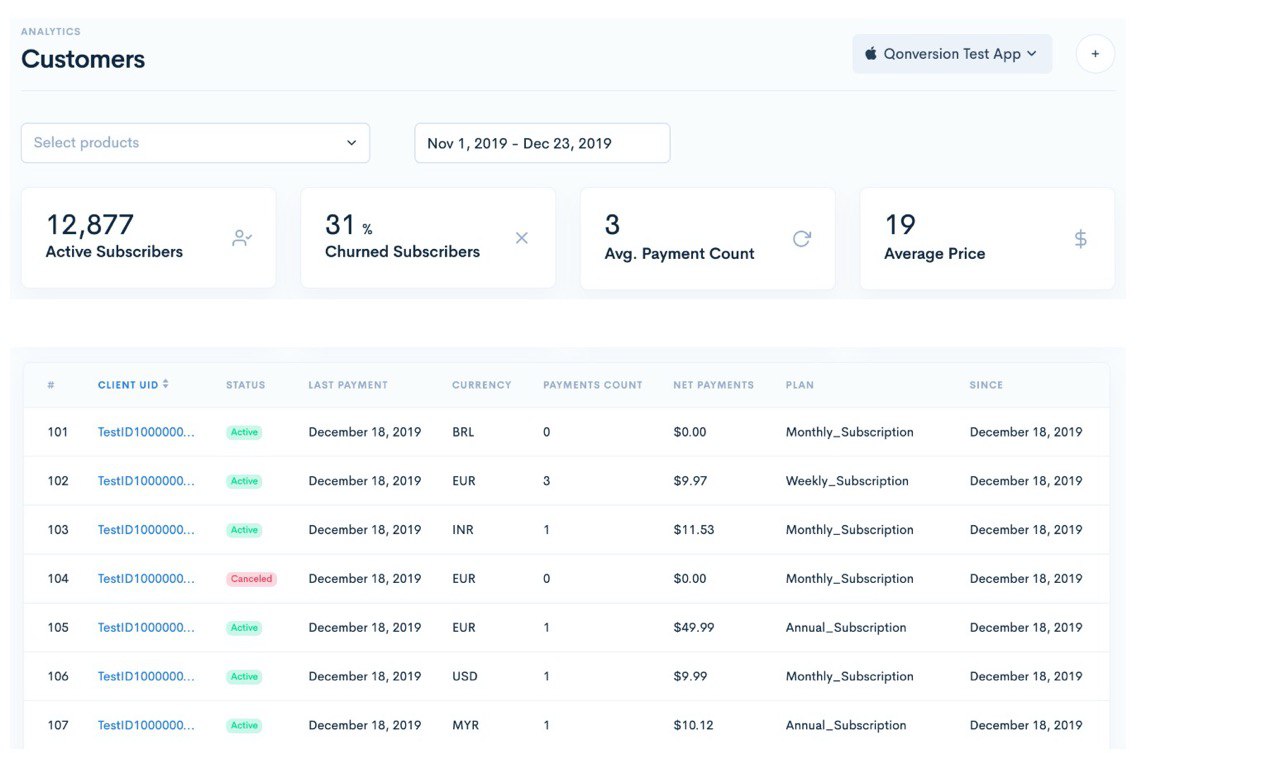Click the Apple icon in the app selector

870,53
